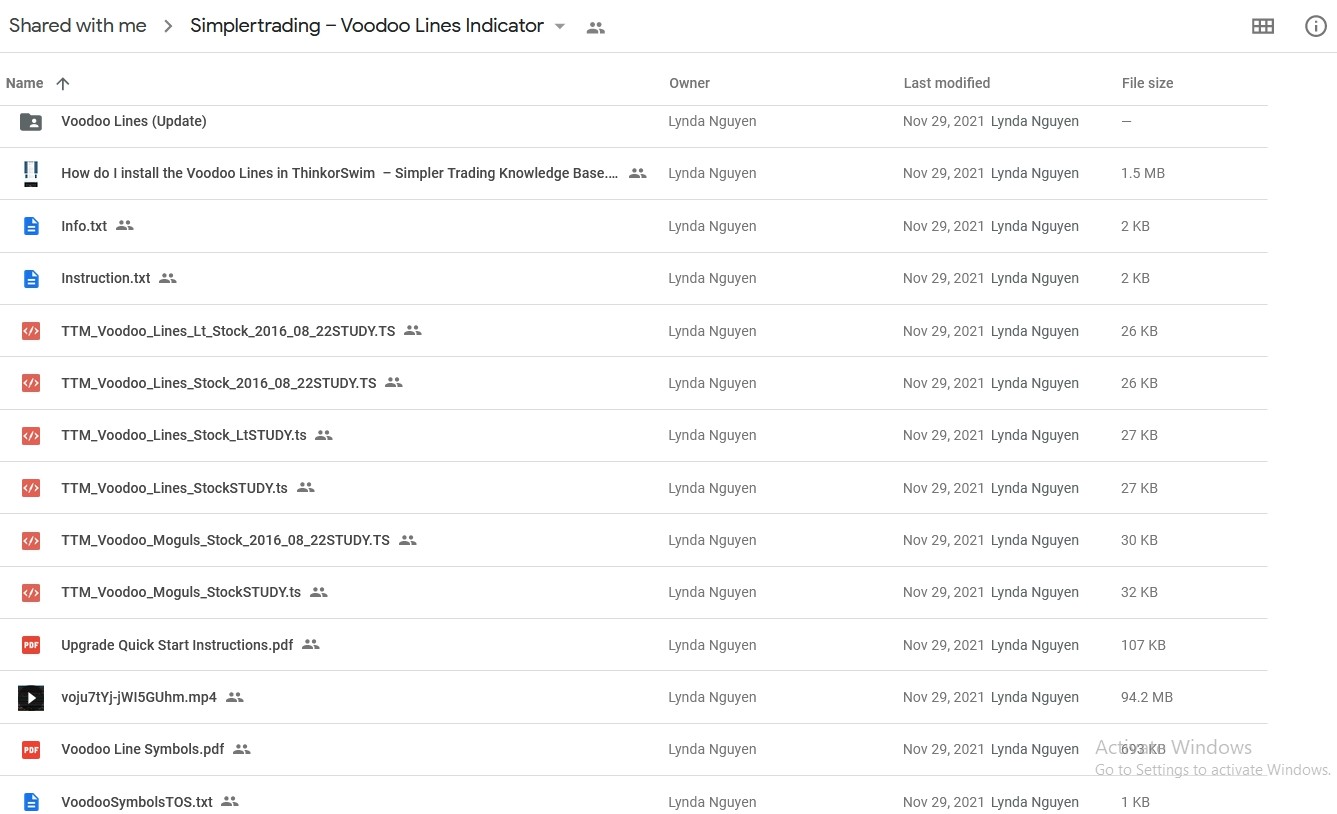Select Info.txt file name

pos(84,226)
